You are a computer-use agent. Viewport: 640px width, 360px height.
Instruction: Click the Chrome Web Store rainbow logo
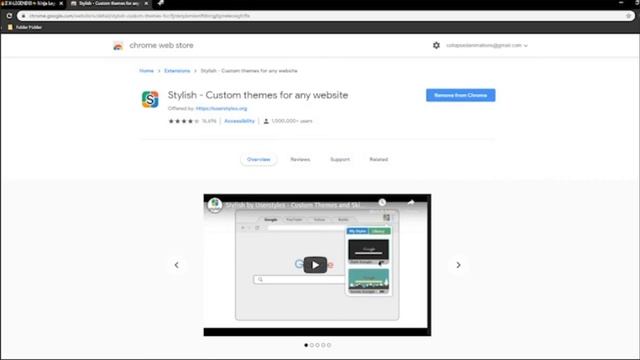tap(118, 46)
